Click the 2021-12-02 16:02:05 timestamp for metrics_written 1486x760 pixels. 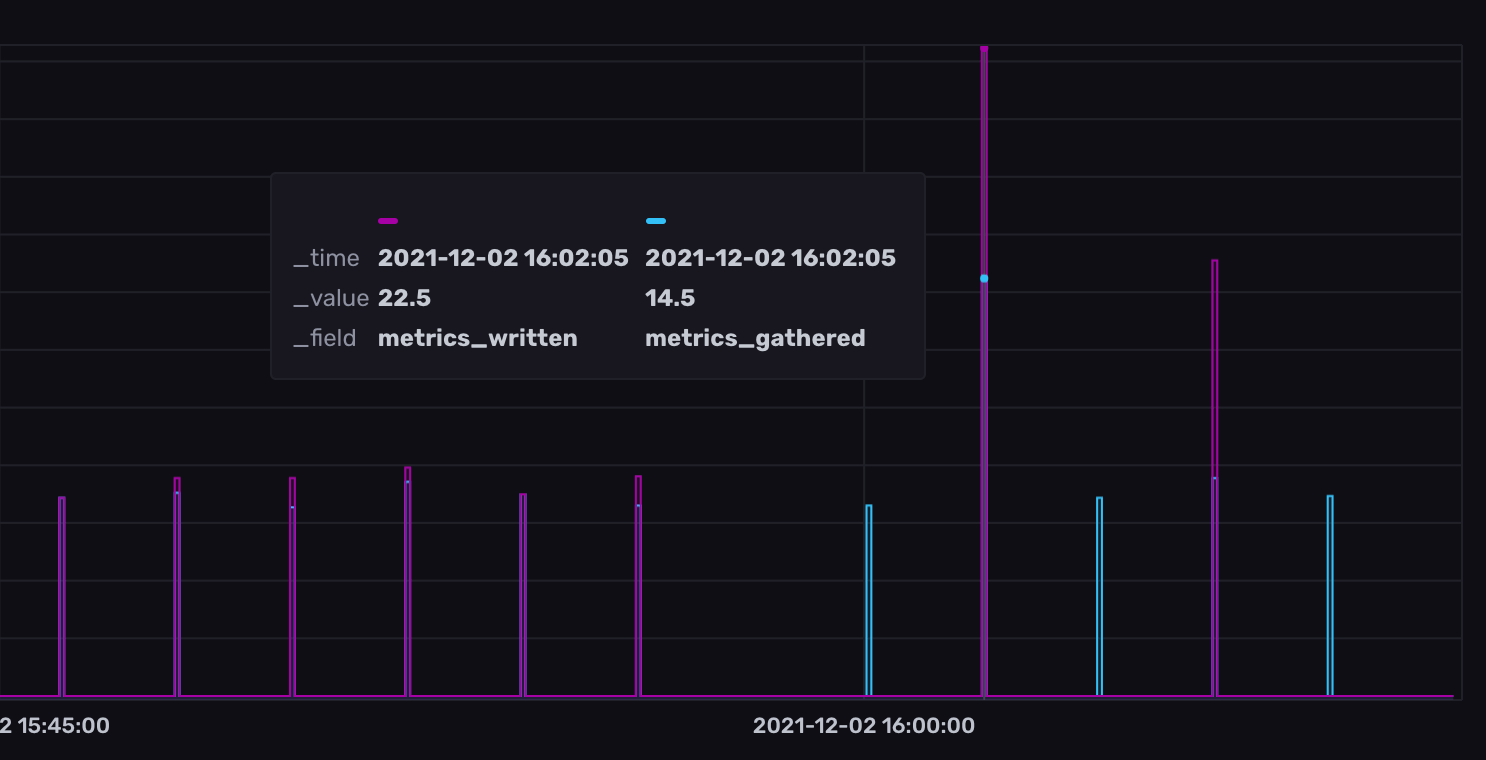[503, 257]
